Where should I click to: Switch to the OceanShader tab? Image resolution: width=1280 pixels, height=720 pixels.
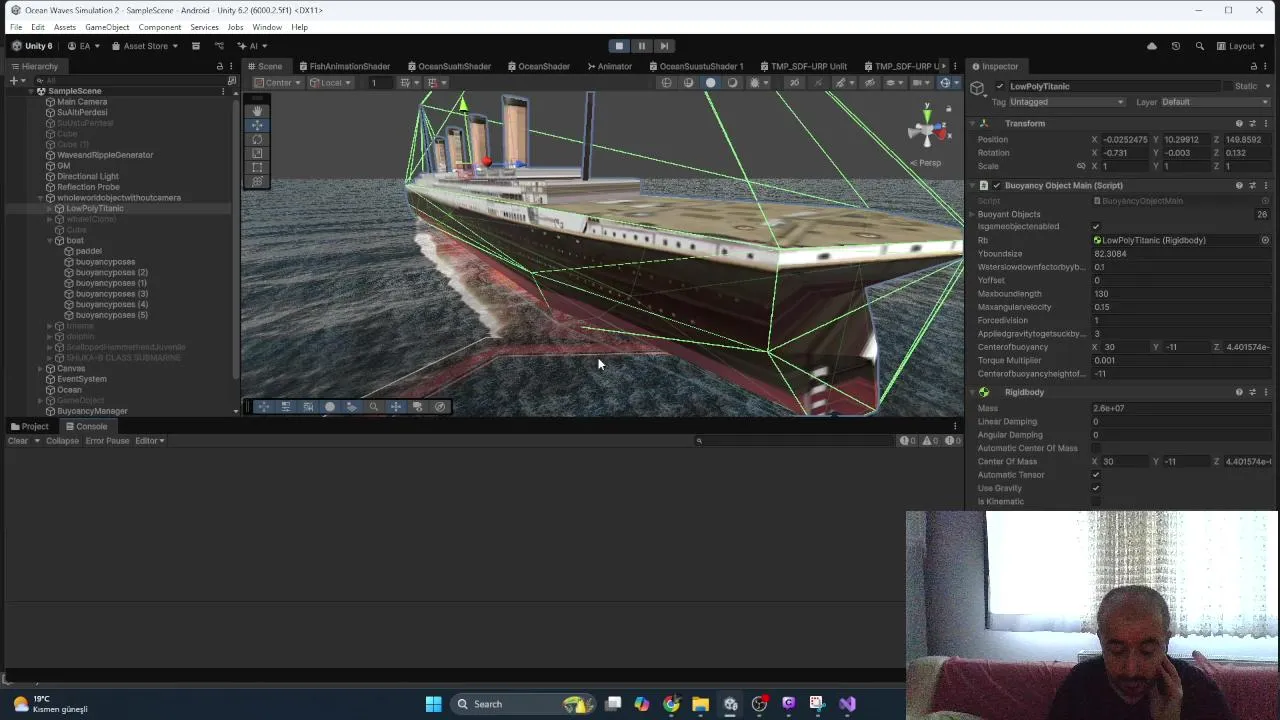[539, 66]
